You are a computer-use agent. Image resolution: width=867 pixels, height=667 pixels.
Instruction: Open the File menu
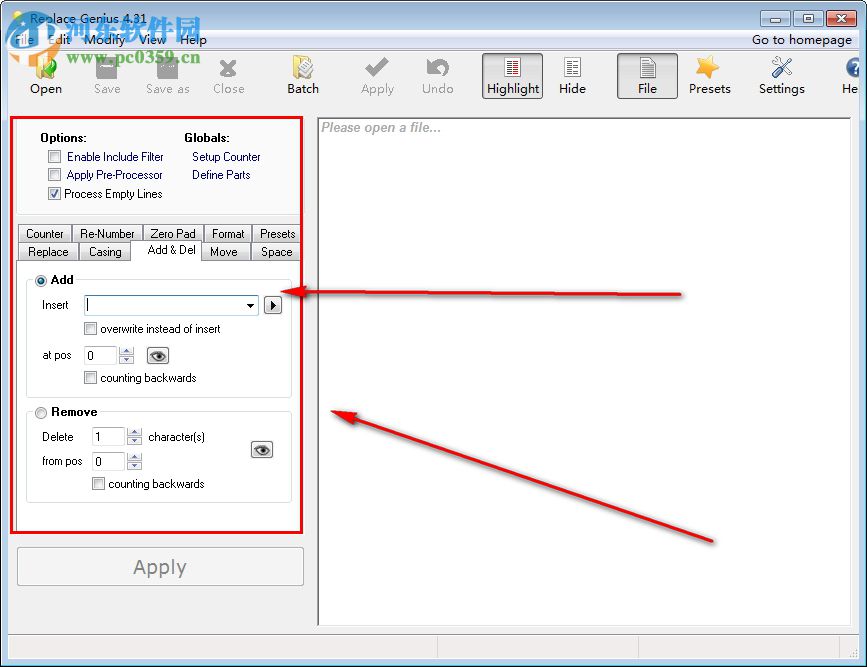pos(24,40)
